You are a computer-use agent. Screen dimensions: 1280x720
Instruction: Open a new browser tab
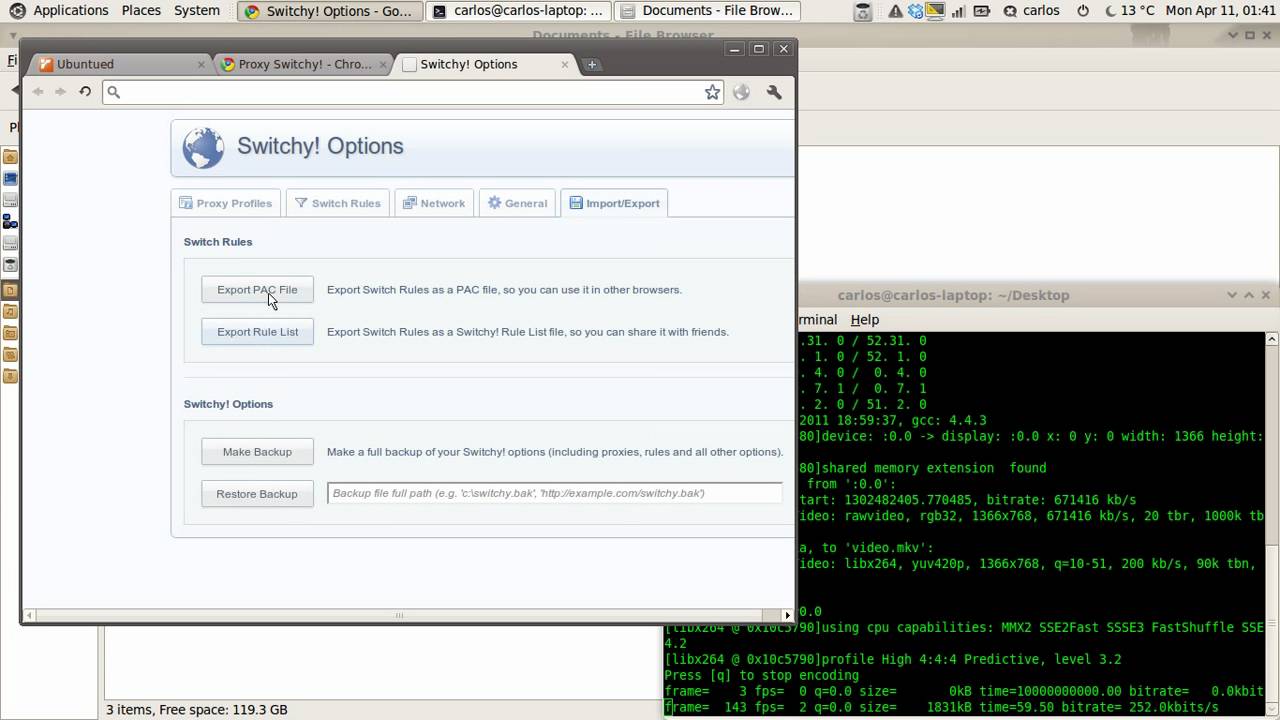(592, 64)
